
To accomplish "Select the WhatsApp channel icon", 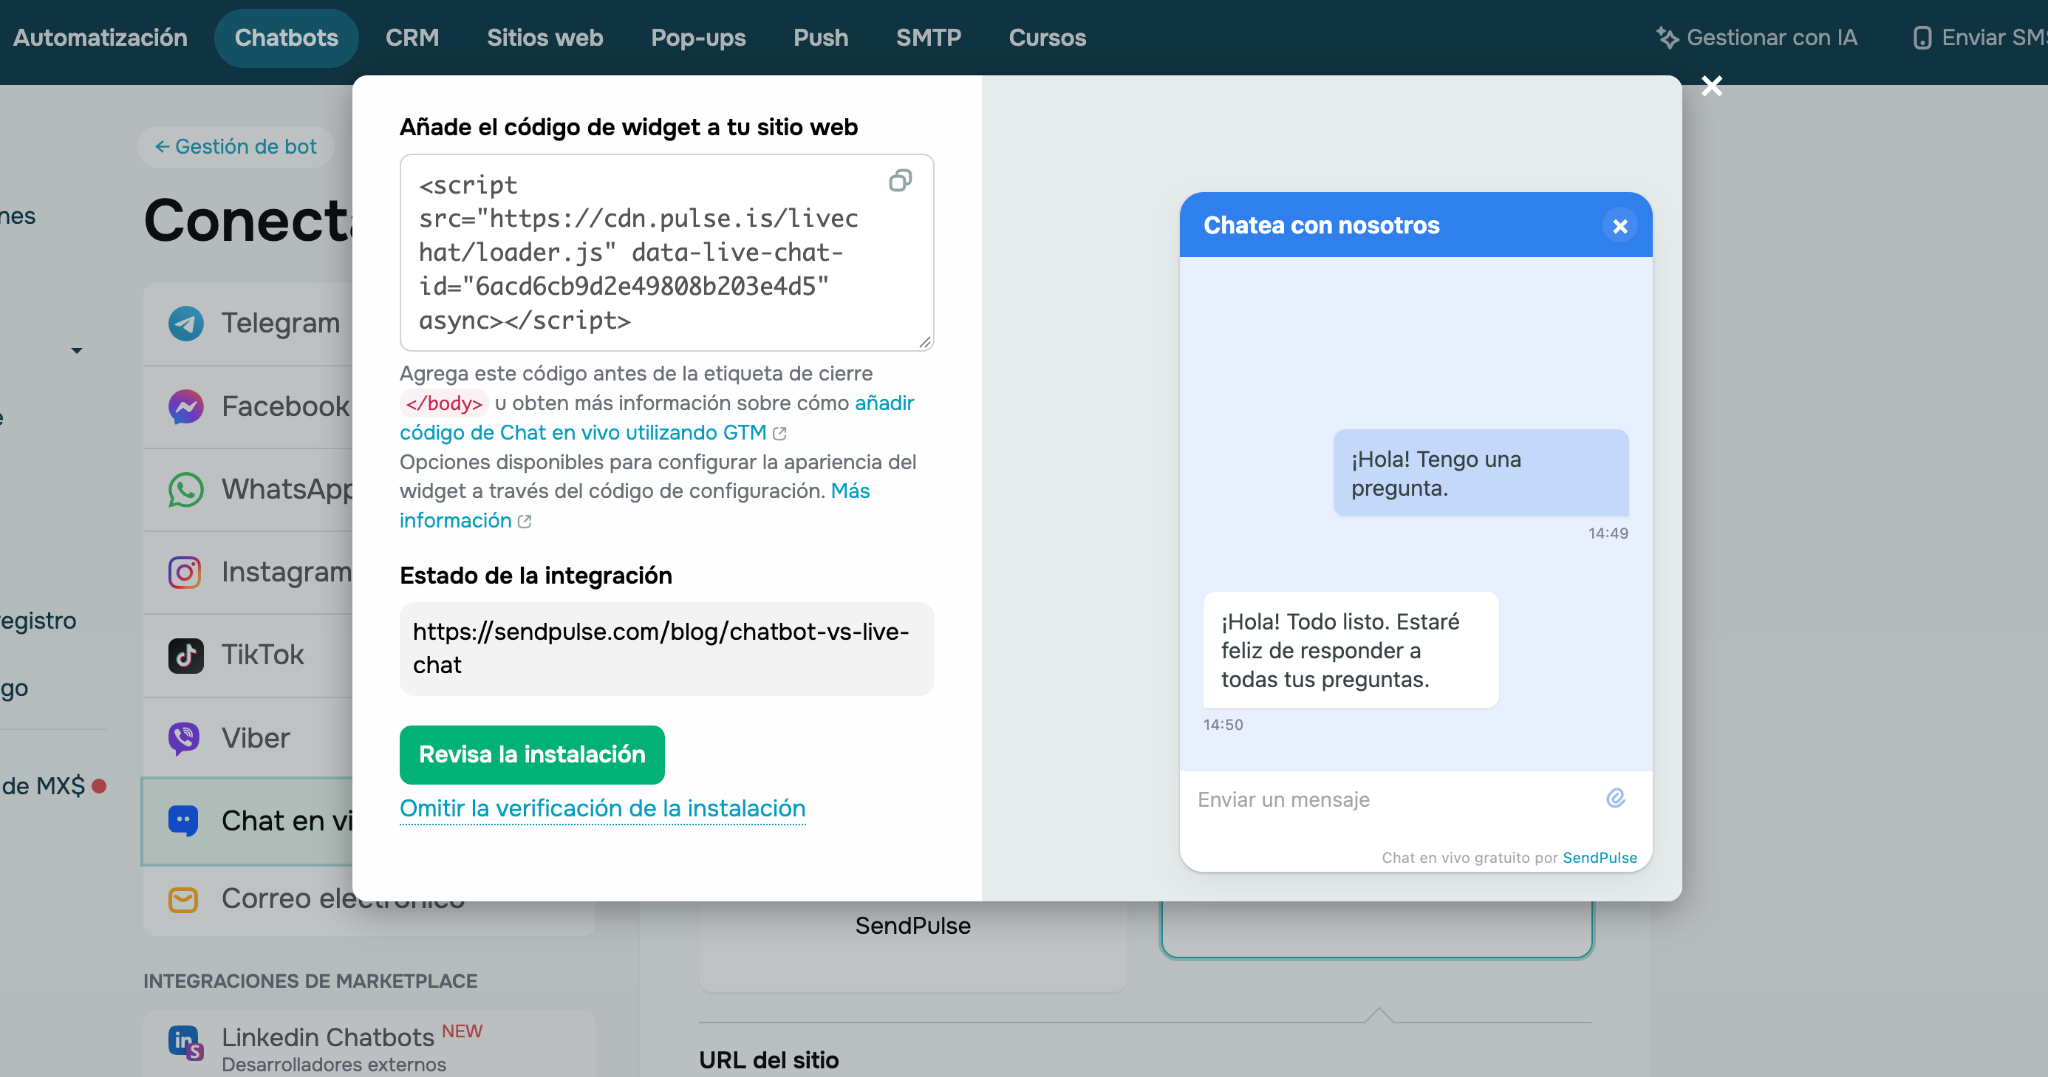I will click(x=185, y=489).
